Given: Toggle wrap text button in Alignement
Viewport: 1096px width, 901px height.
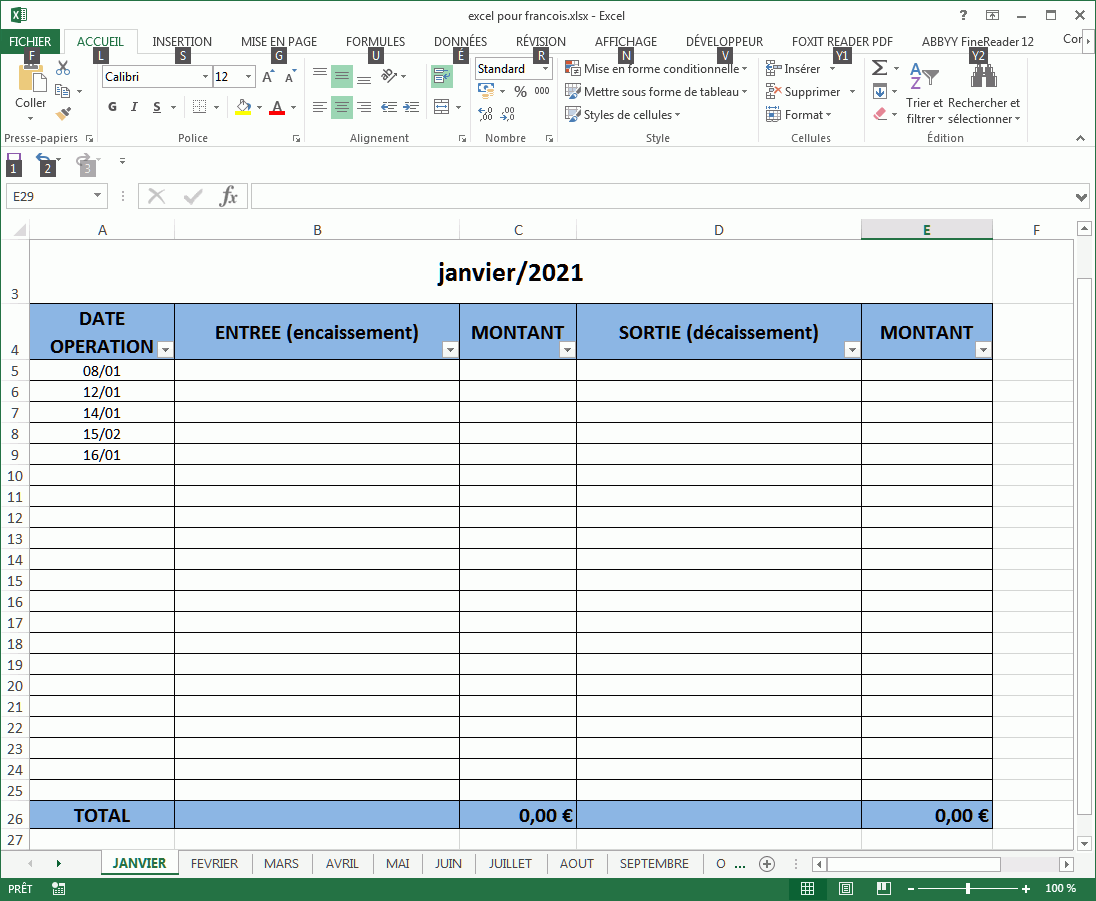Looking at the screenshot, I should [x=441, y=76].
